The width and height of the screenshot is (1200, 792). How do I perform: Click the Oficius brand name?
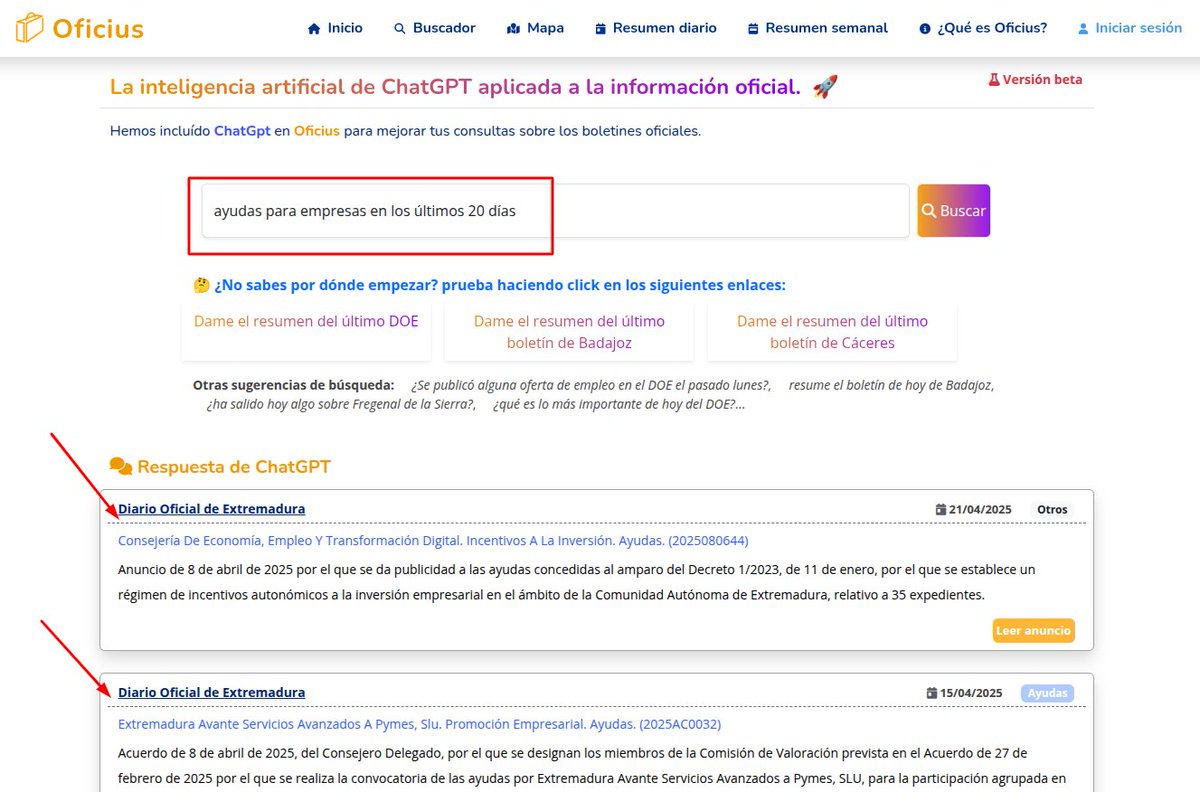98,28
